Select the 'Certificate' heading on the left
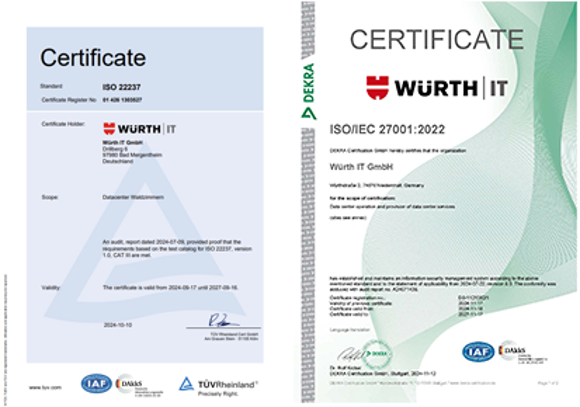This screenshot has height=407, width=580. coord(93,58)
